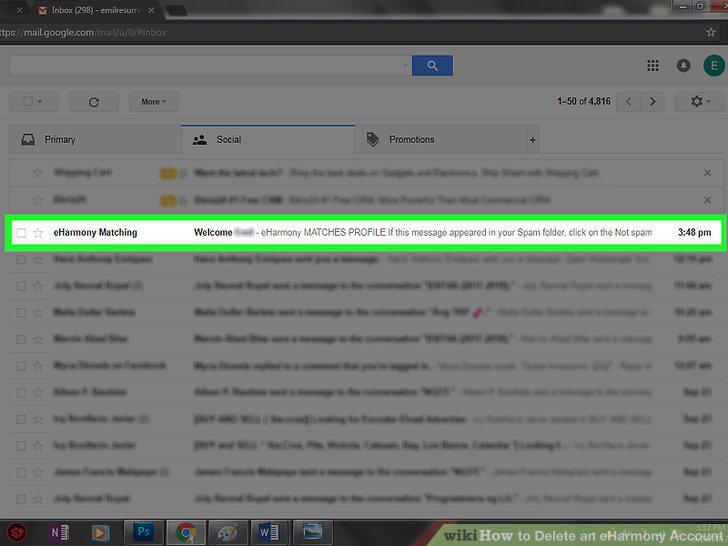This screenshot has width=728, height=546.
Task: Go to older messages with right arrow
Action: tap(652, 101)
